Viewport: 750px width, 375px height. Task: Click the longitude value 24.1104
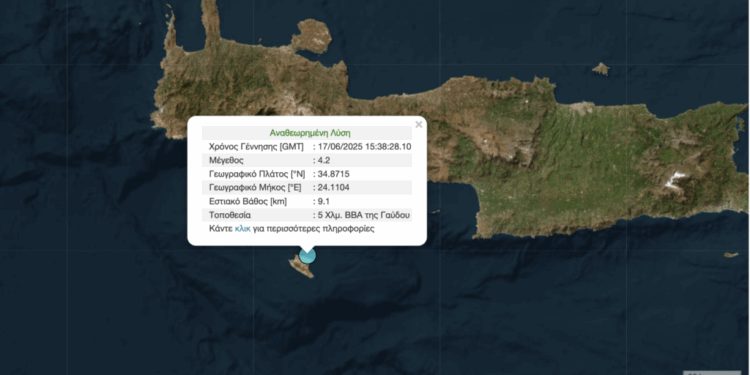[x=333, y=188]
